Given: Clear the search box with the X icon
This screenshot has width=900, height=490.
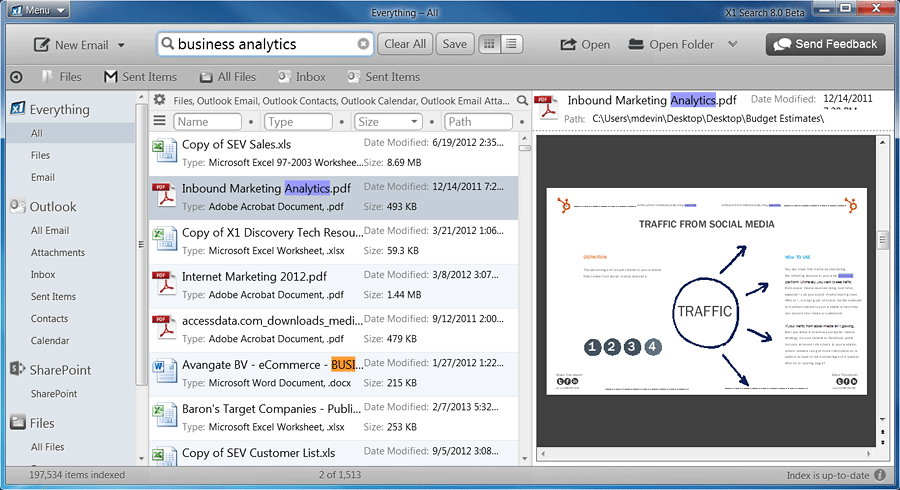Looking at the screenshot, I should point(363,44).
